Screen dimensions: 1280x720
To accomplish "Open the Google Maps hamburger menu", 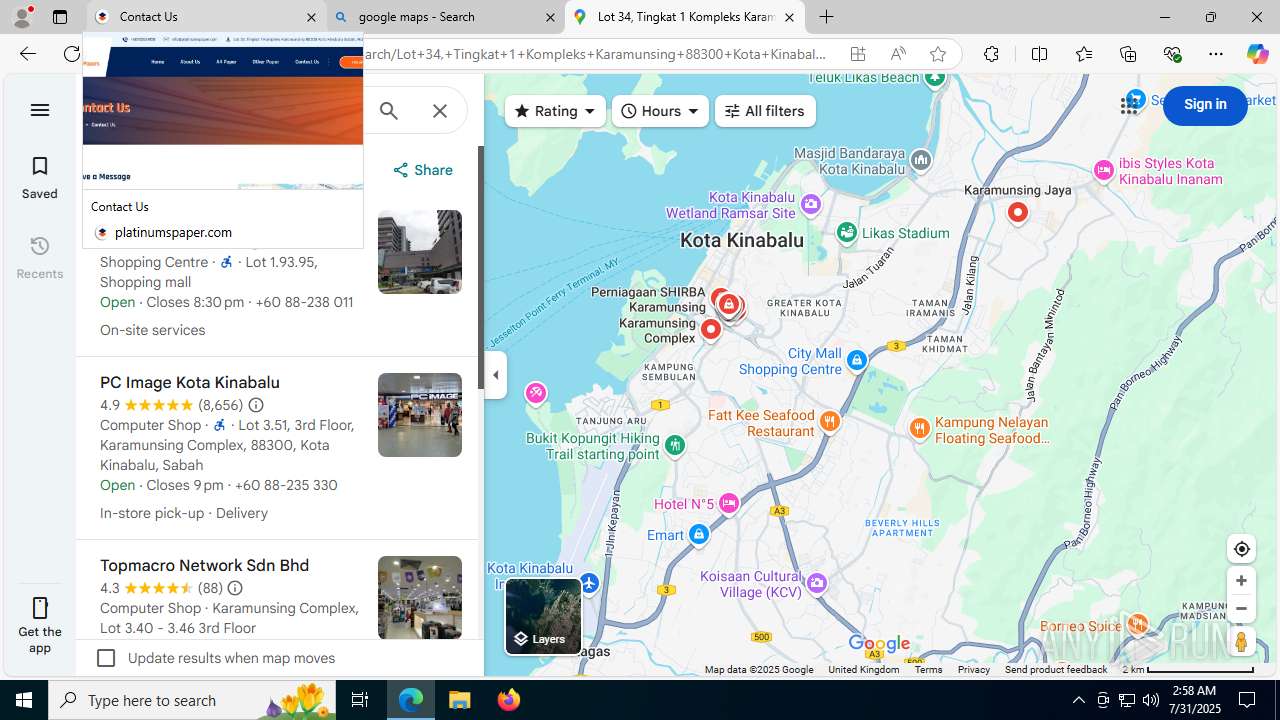I will tap(40, 110).
